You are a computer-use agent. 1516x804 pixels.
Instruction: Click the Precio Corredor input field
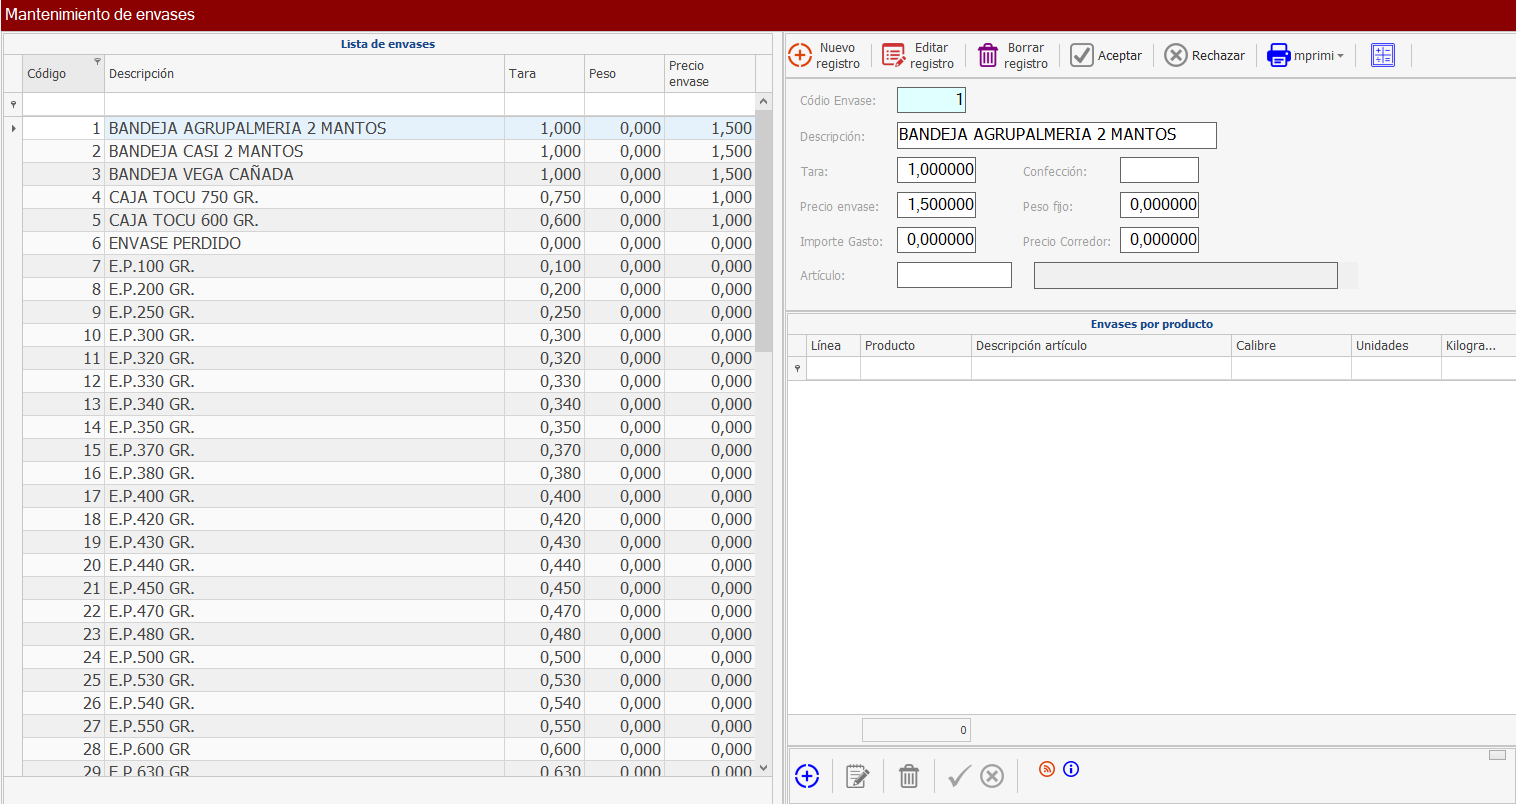click(x=1159, y=240)
